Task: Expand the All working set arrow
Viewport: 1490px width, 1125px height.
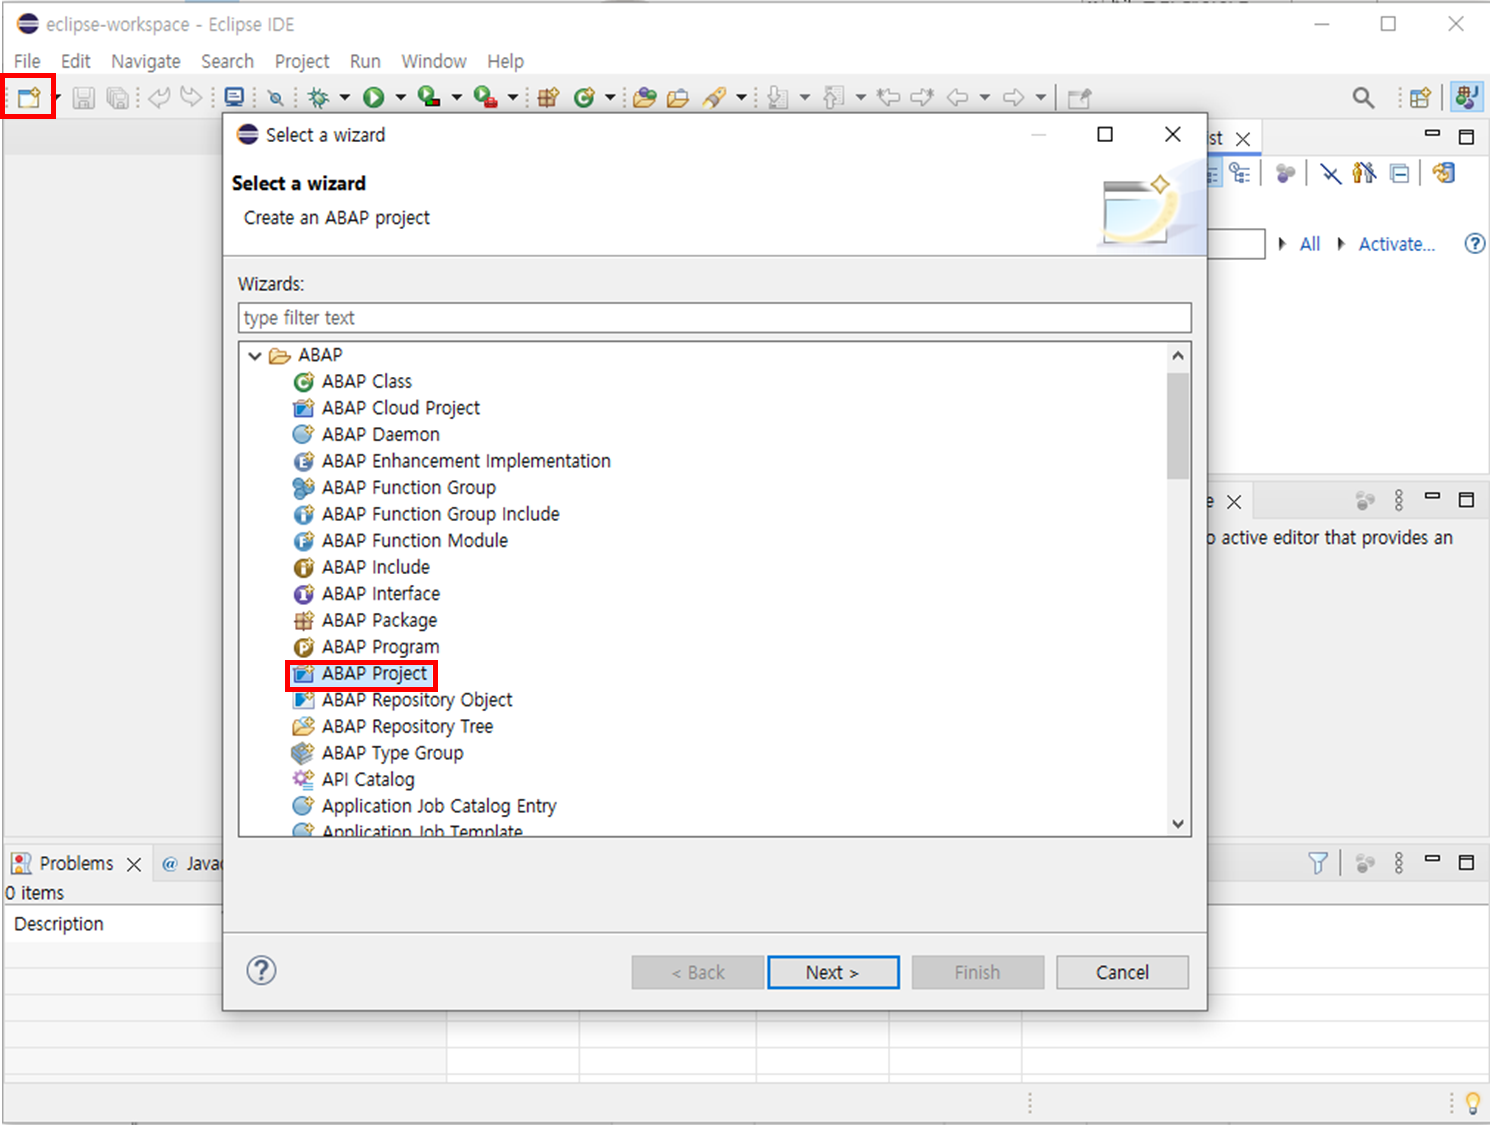Action: click(1282, 244)
